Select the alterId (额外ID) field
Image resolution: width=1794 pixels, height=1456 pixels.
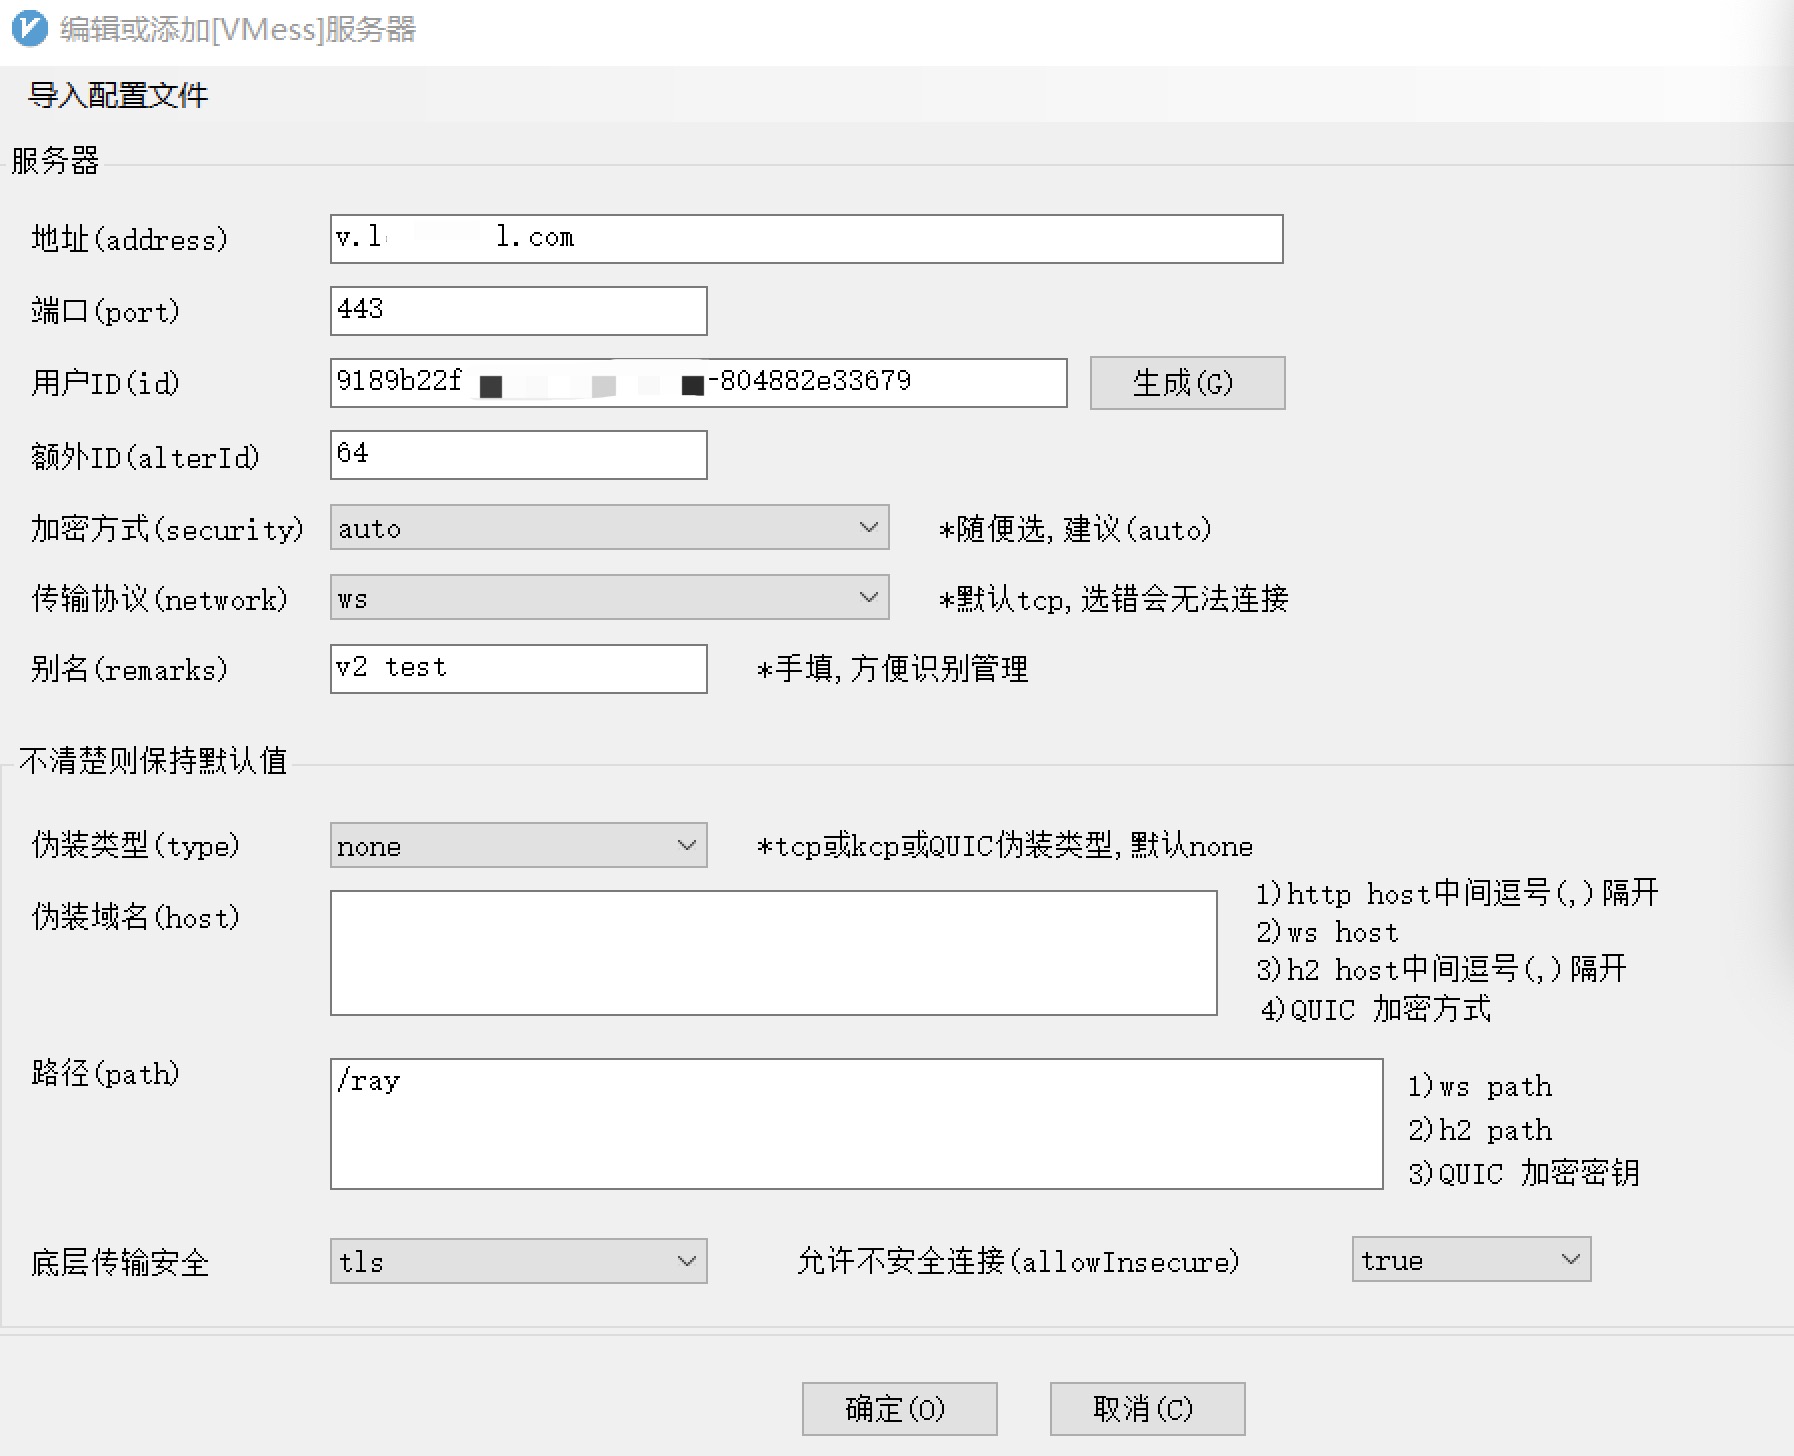pos(518,455)
